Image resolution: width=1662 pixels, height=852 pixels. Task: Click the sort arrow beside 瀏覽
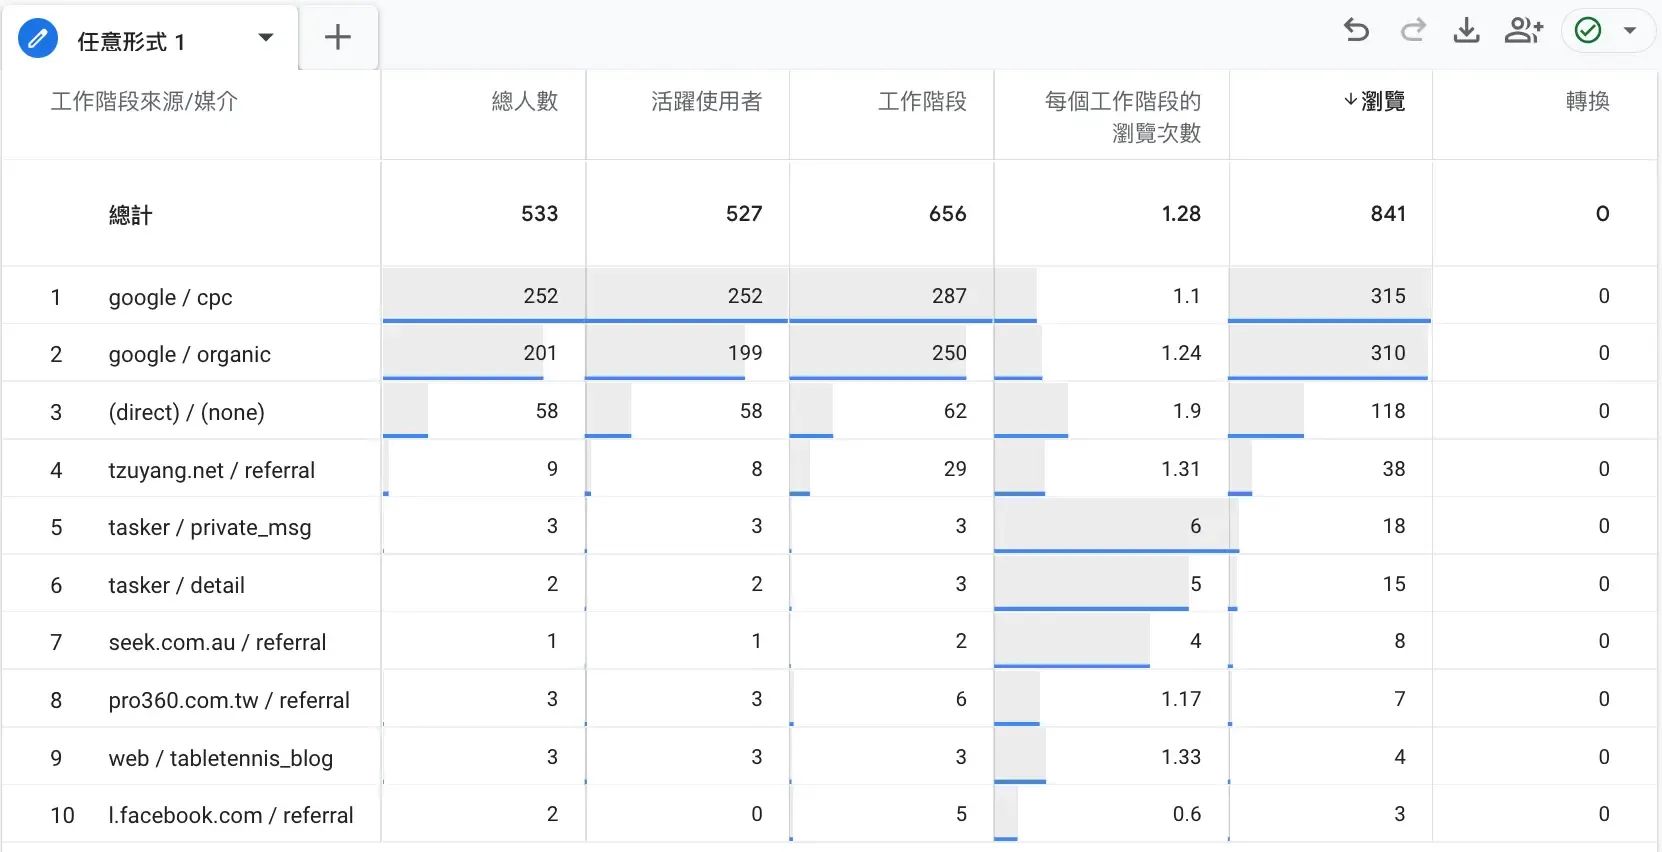[1350, 100]
